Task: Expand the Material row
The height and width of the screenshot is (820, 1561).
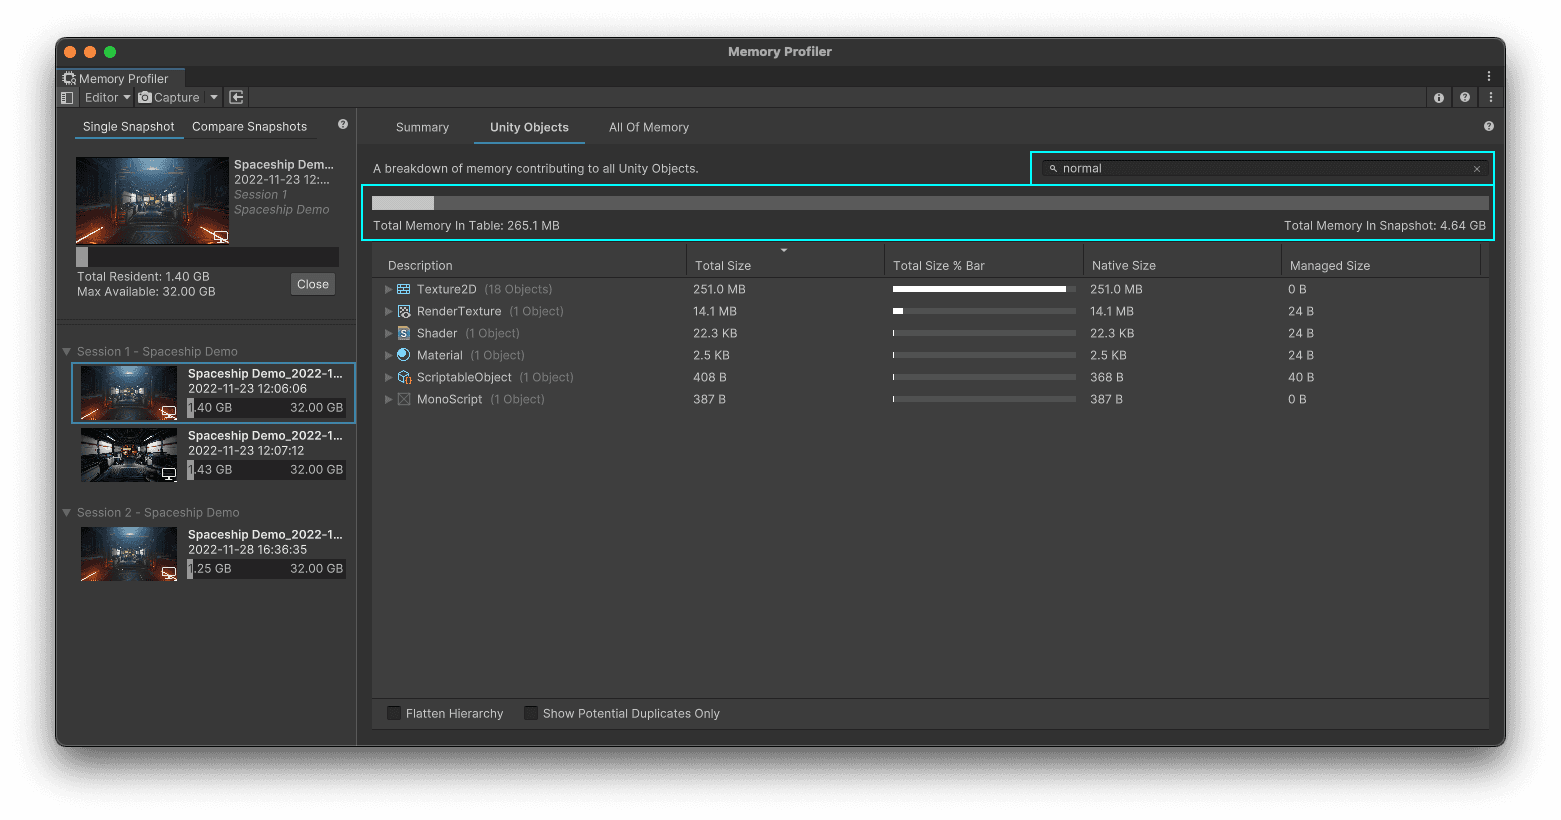Action: coord(389,355)
